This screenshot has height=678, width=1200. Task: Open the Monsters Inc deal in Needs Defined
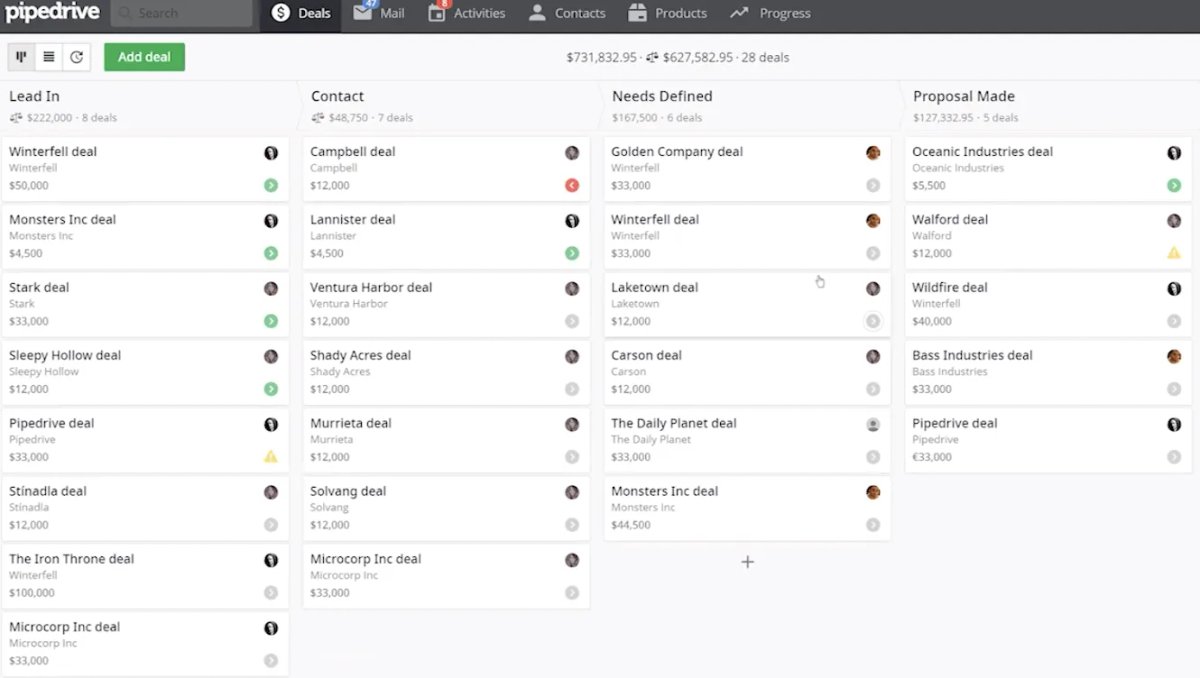747,509
